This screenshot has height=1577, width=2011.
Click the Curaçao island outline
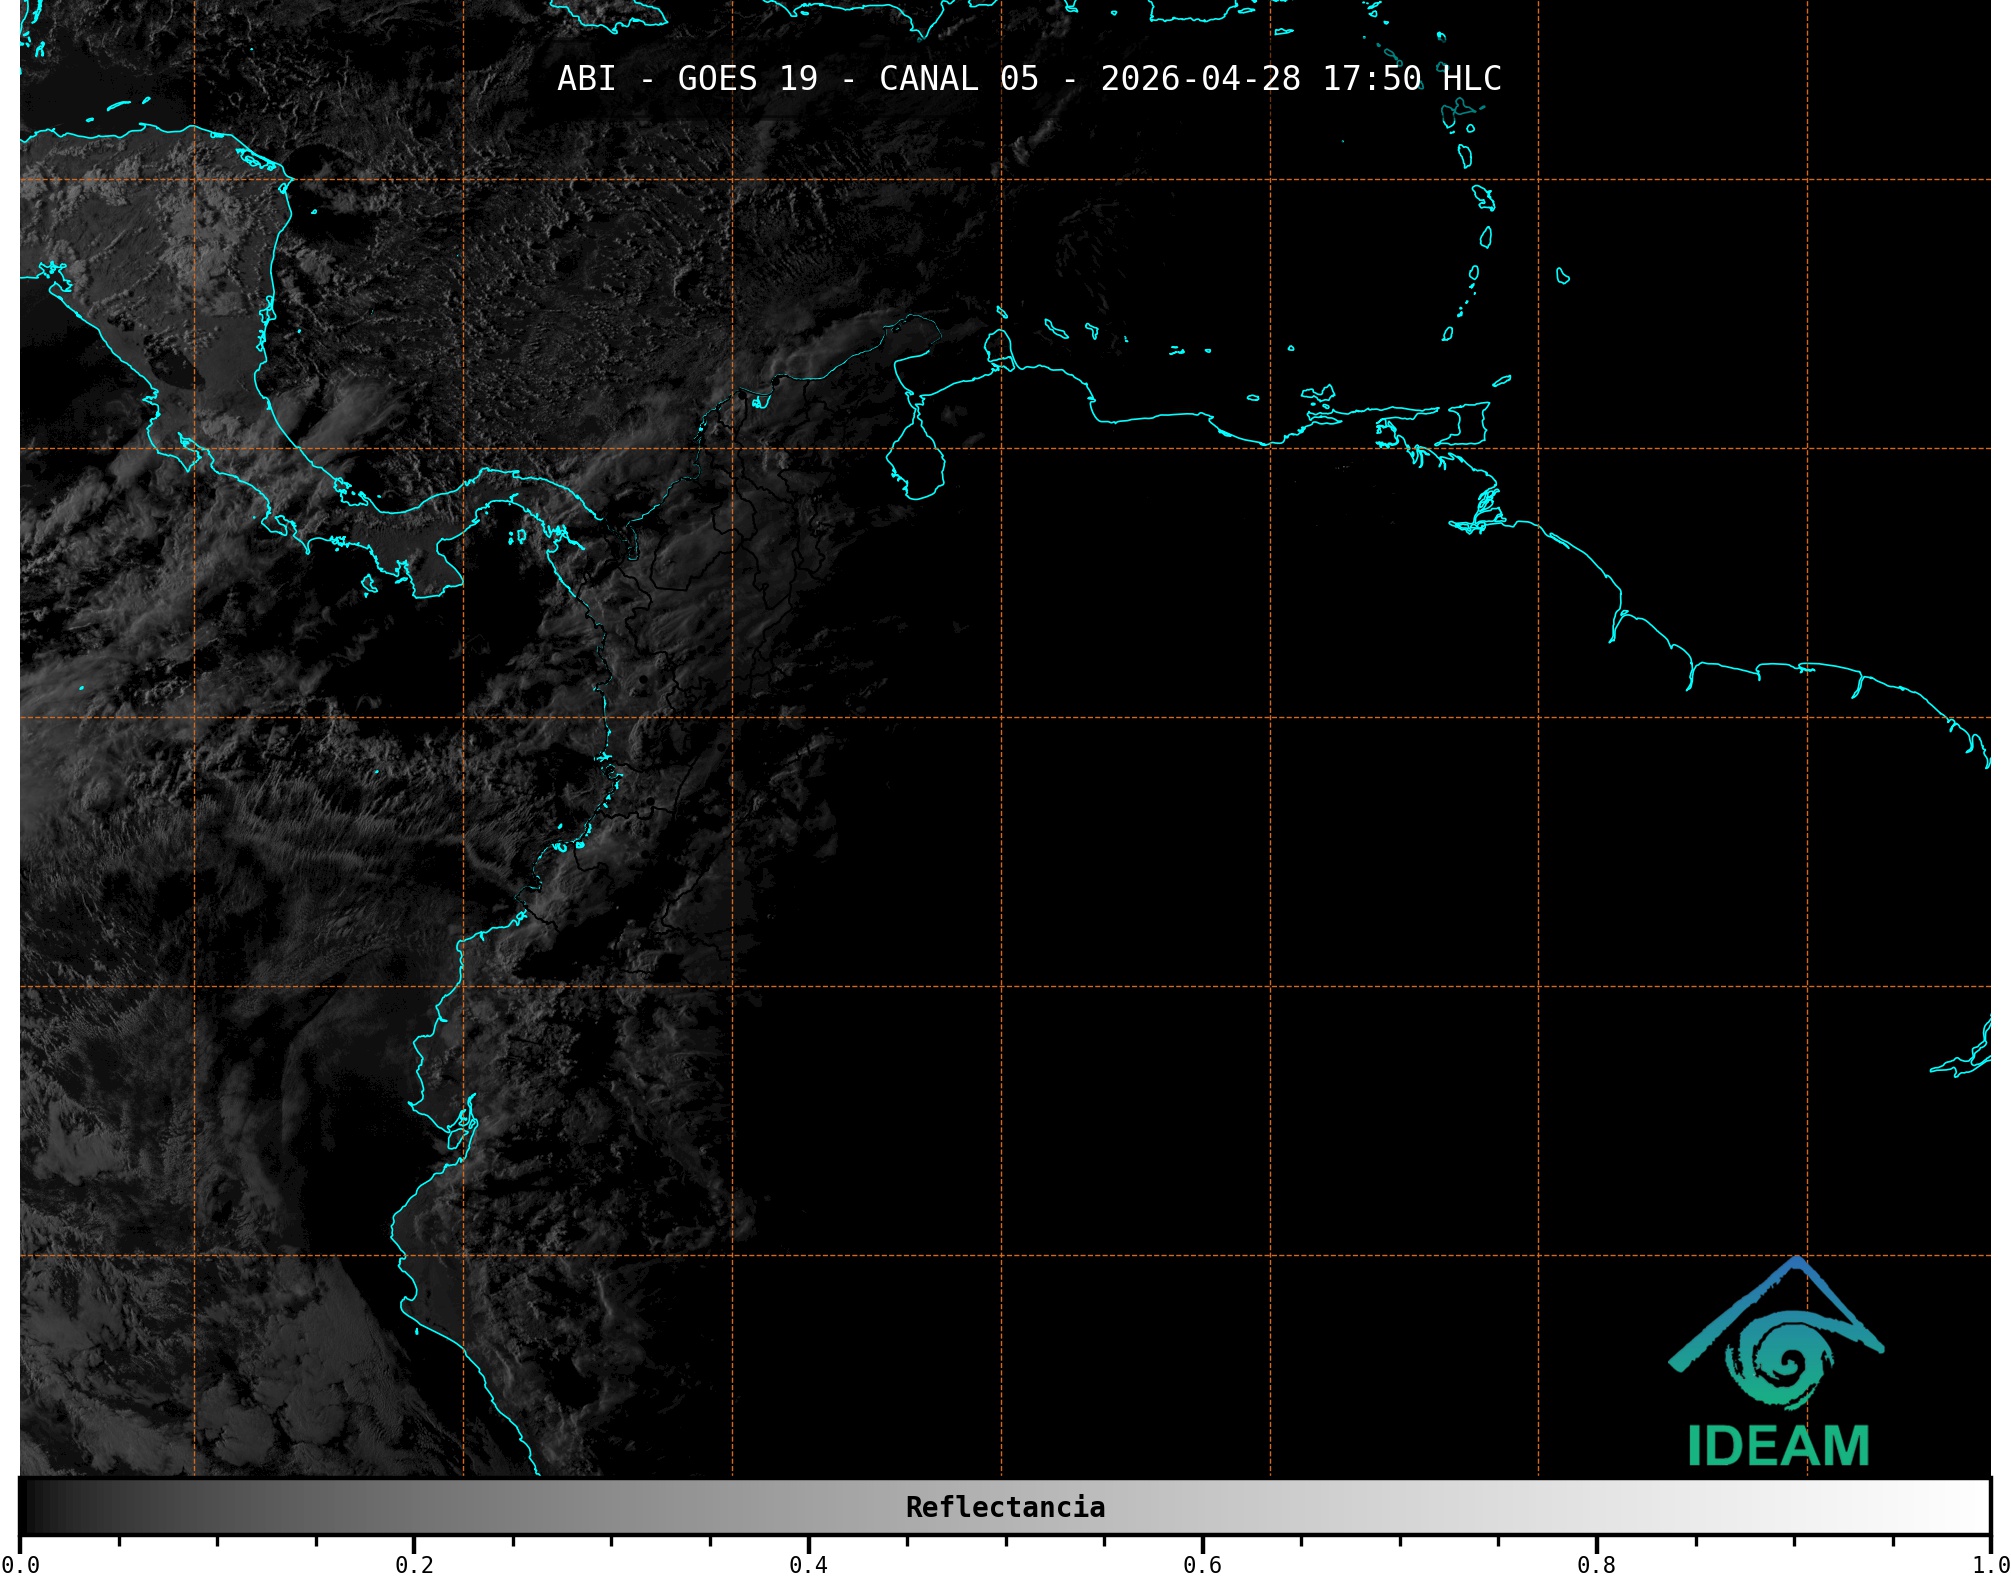(x=1056, y=328)
